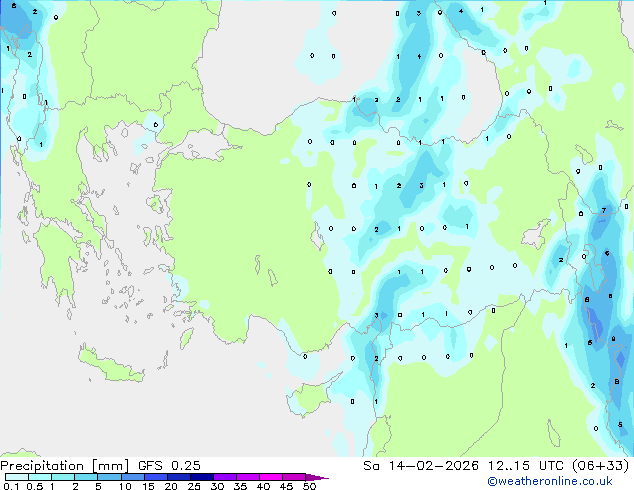Click the above-50 mm arrow tip of legend
The width and height of the screenshot is (634, 490).
(x=317, y=477)
